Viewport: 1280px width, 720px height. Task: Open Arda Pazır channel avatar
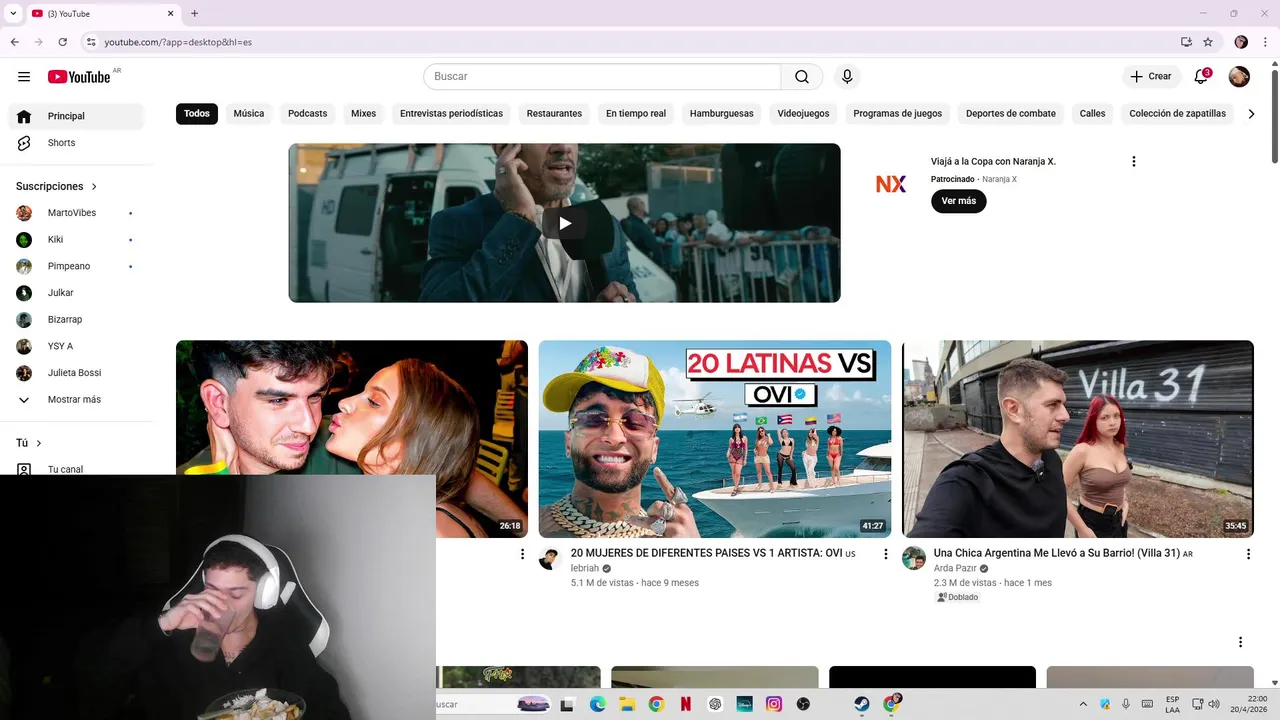click(x=914, y=558)
